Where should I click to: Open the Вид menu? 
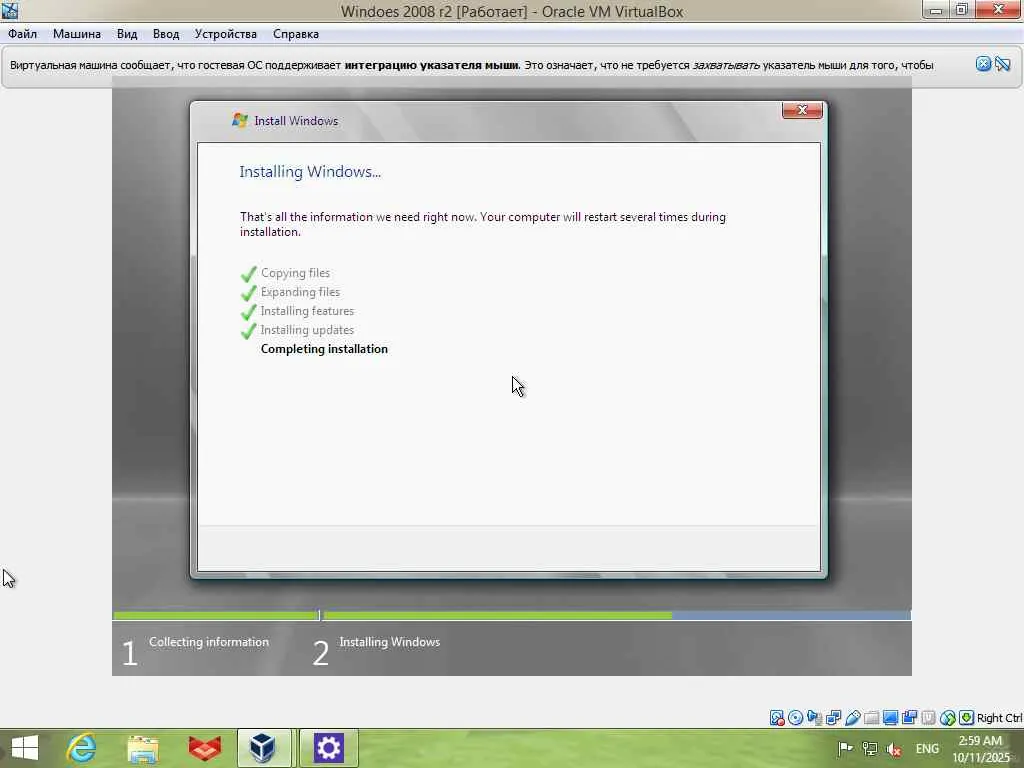(x=127, y=34)
